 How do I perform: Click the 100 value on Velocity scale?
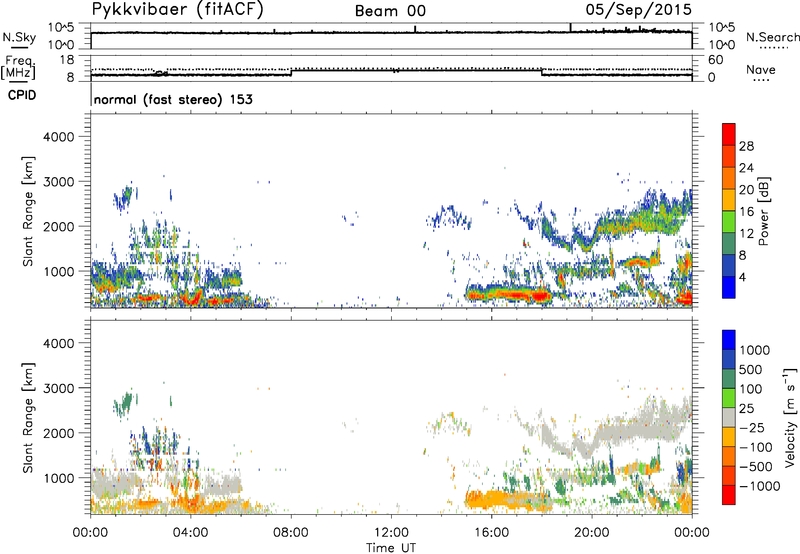pyautogui.click(x=750, y=389)
